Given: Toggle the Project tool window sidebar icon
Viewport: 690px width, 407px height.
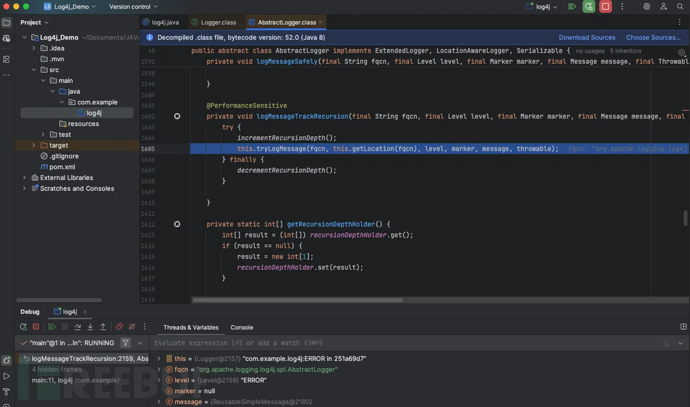Looking at the screenshot, I should click(7, 22).
